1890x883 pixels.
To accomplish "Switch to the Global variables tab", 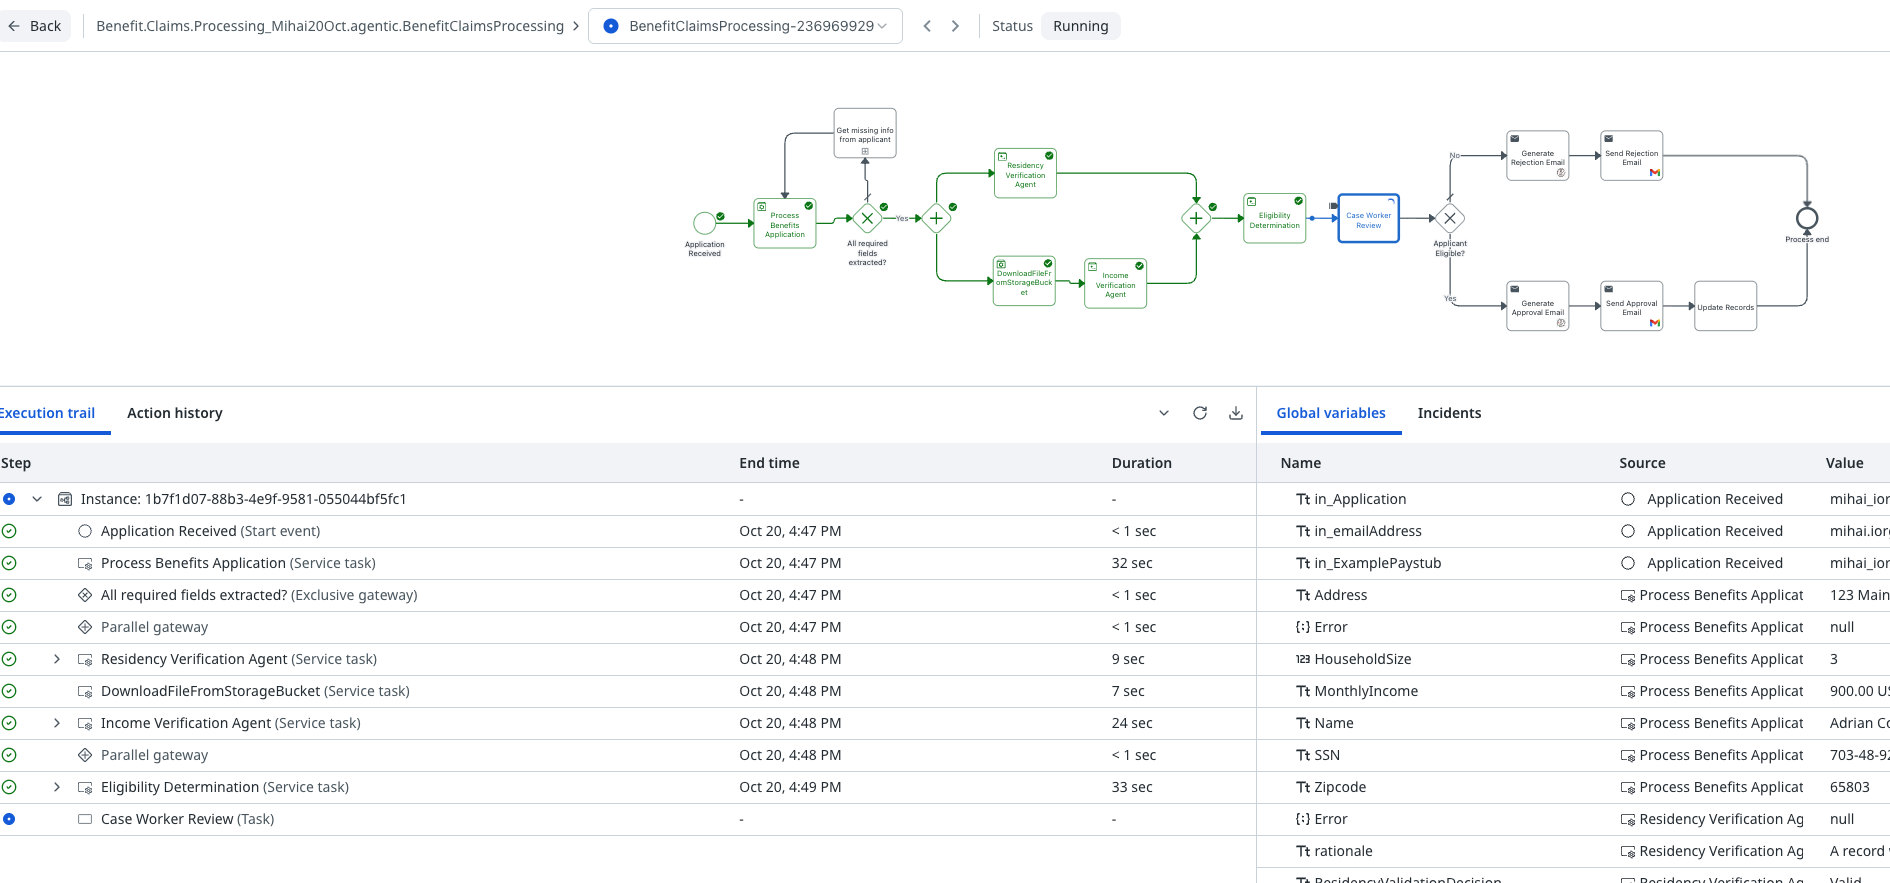I will tap(1331, 413).
